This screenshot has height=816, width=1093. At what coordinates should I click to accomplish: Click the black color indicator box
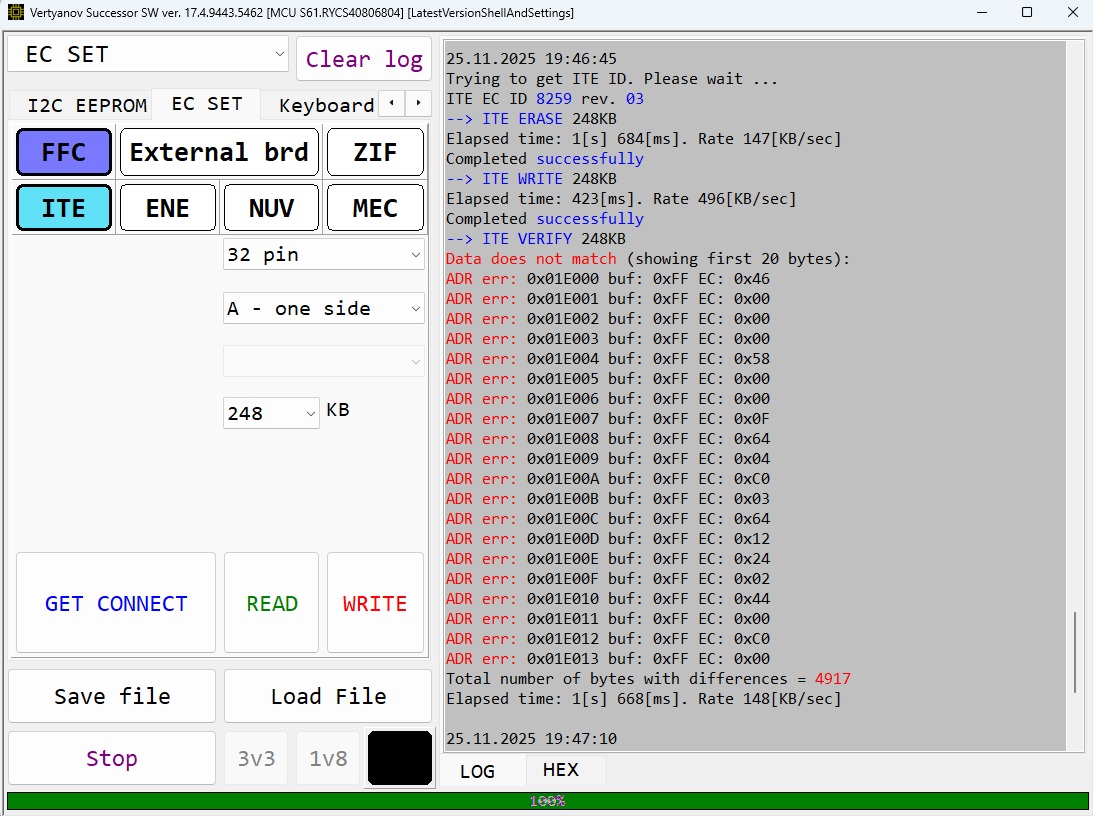[x=399, y=758]
